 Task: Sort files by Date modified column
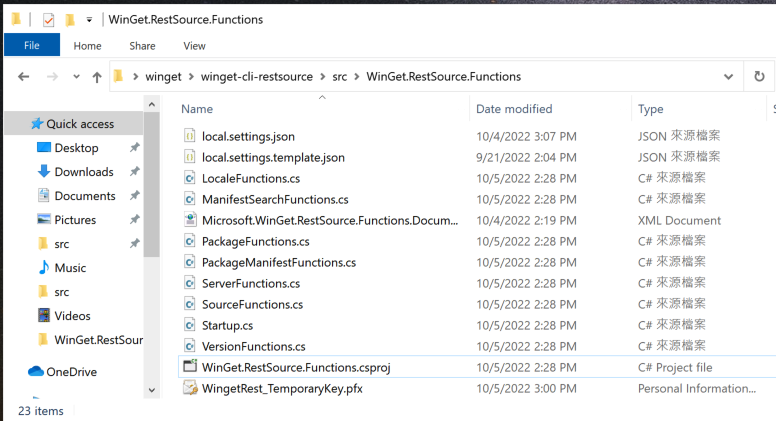[514, 109]
